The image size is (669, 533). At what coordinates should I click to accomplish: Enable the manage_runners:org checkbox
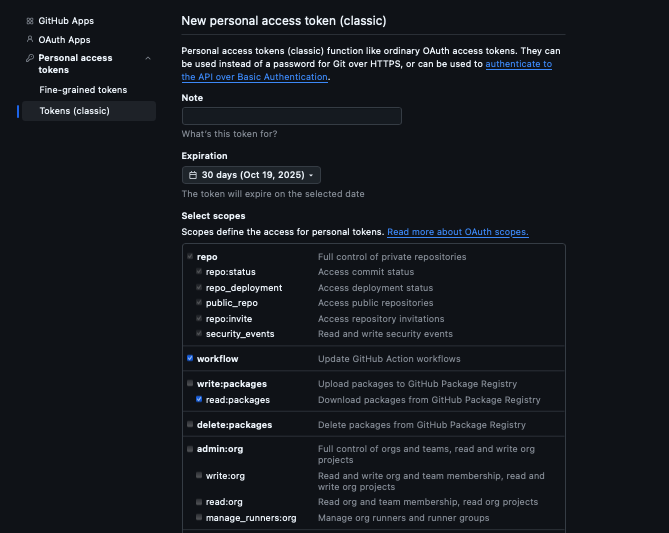tap(198, 518)
